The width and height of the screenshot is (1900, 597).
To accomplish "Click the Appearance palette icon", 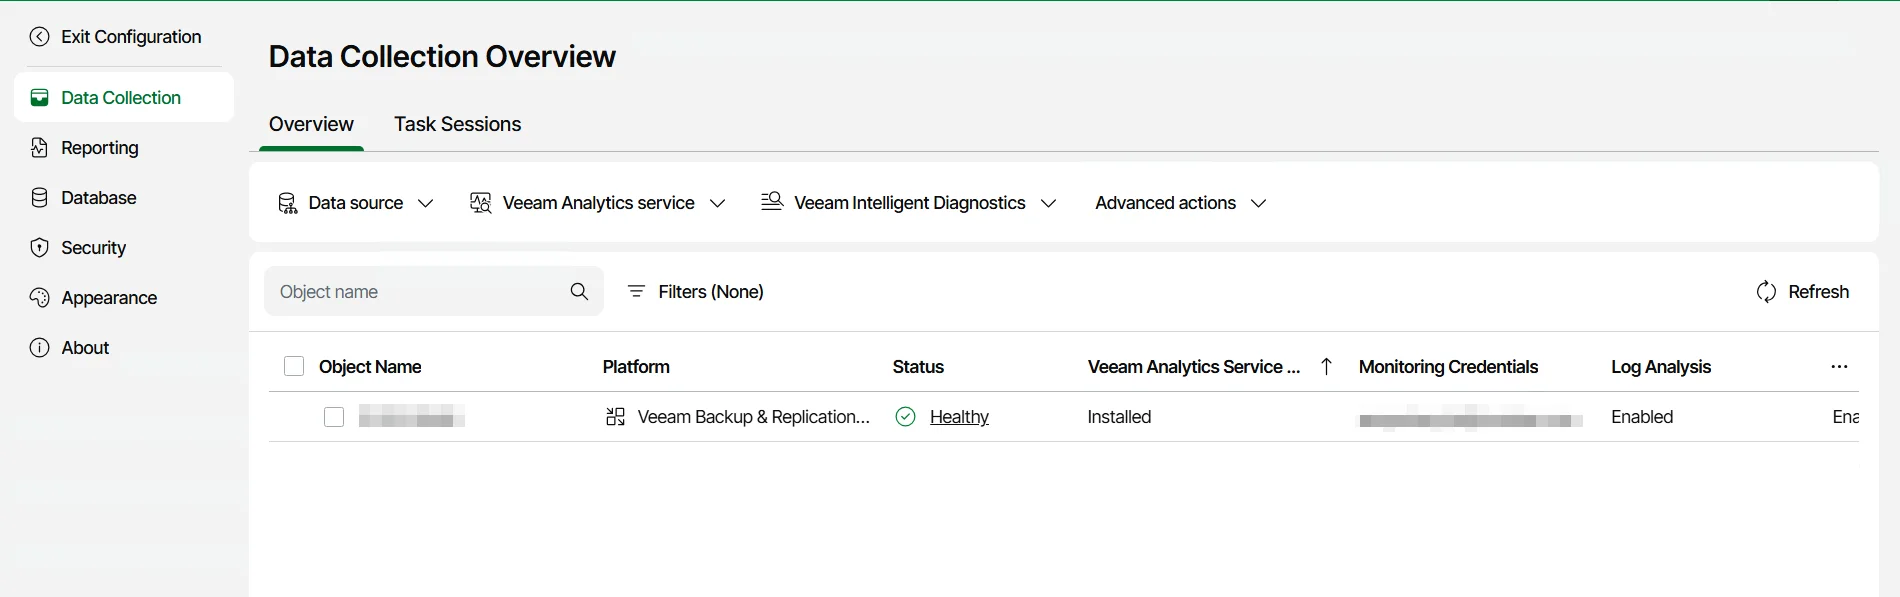I will click(39, 298).
